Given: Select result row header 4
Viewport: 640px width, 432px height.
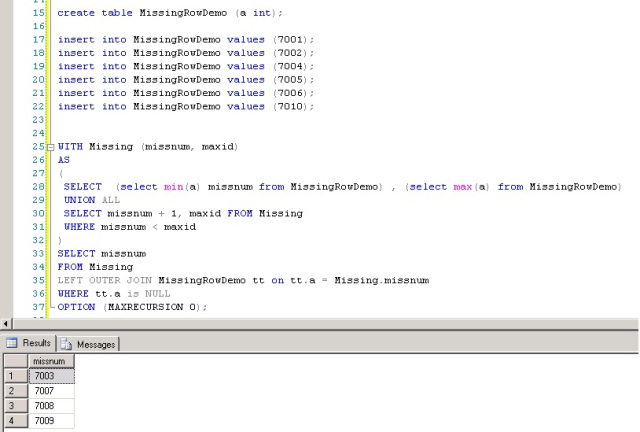Looking at the screenshot, I should coord(16,421).
